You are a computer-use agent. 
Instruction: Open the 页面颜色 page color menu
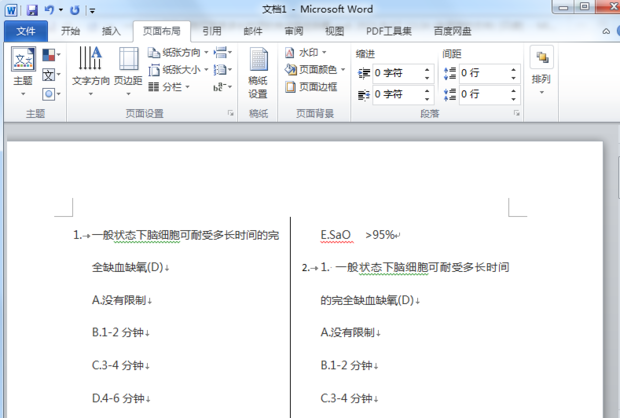point(315,70)
